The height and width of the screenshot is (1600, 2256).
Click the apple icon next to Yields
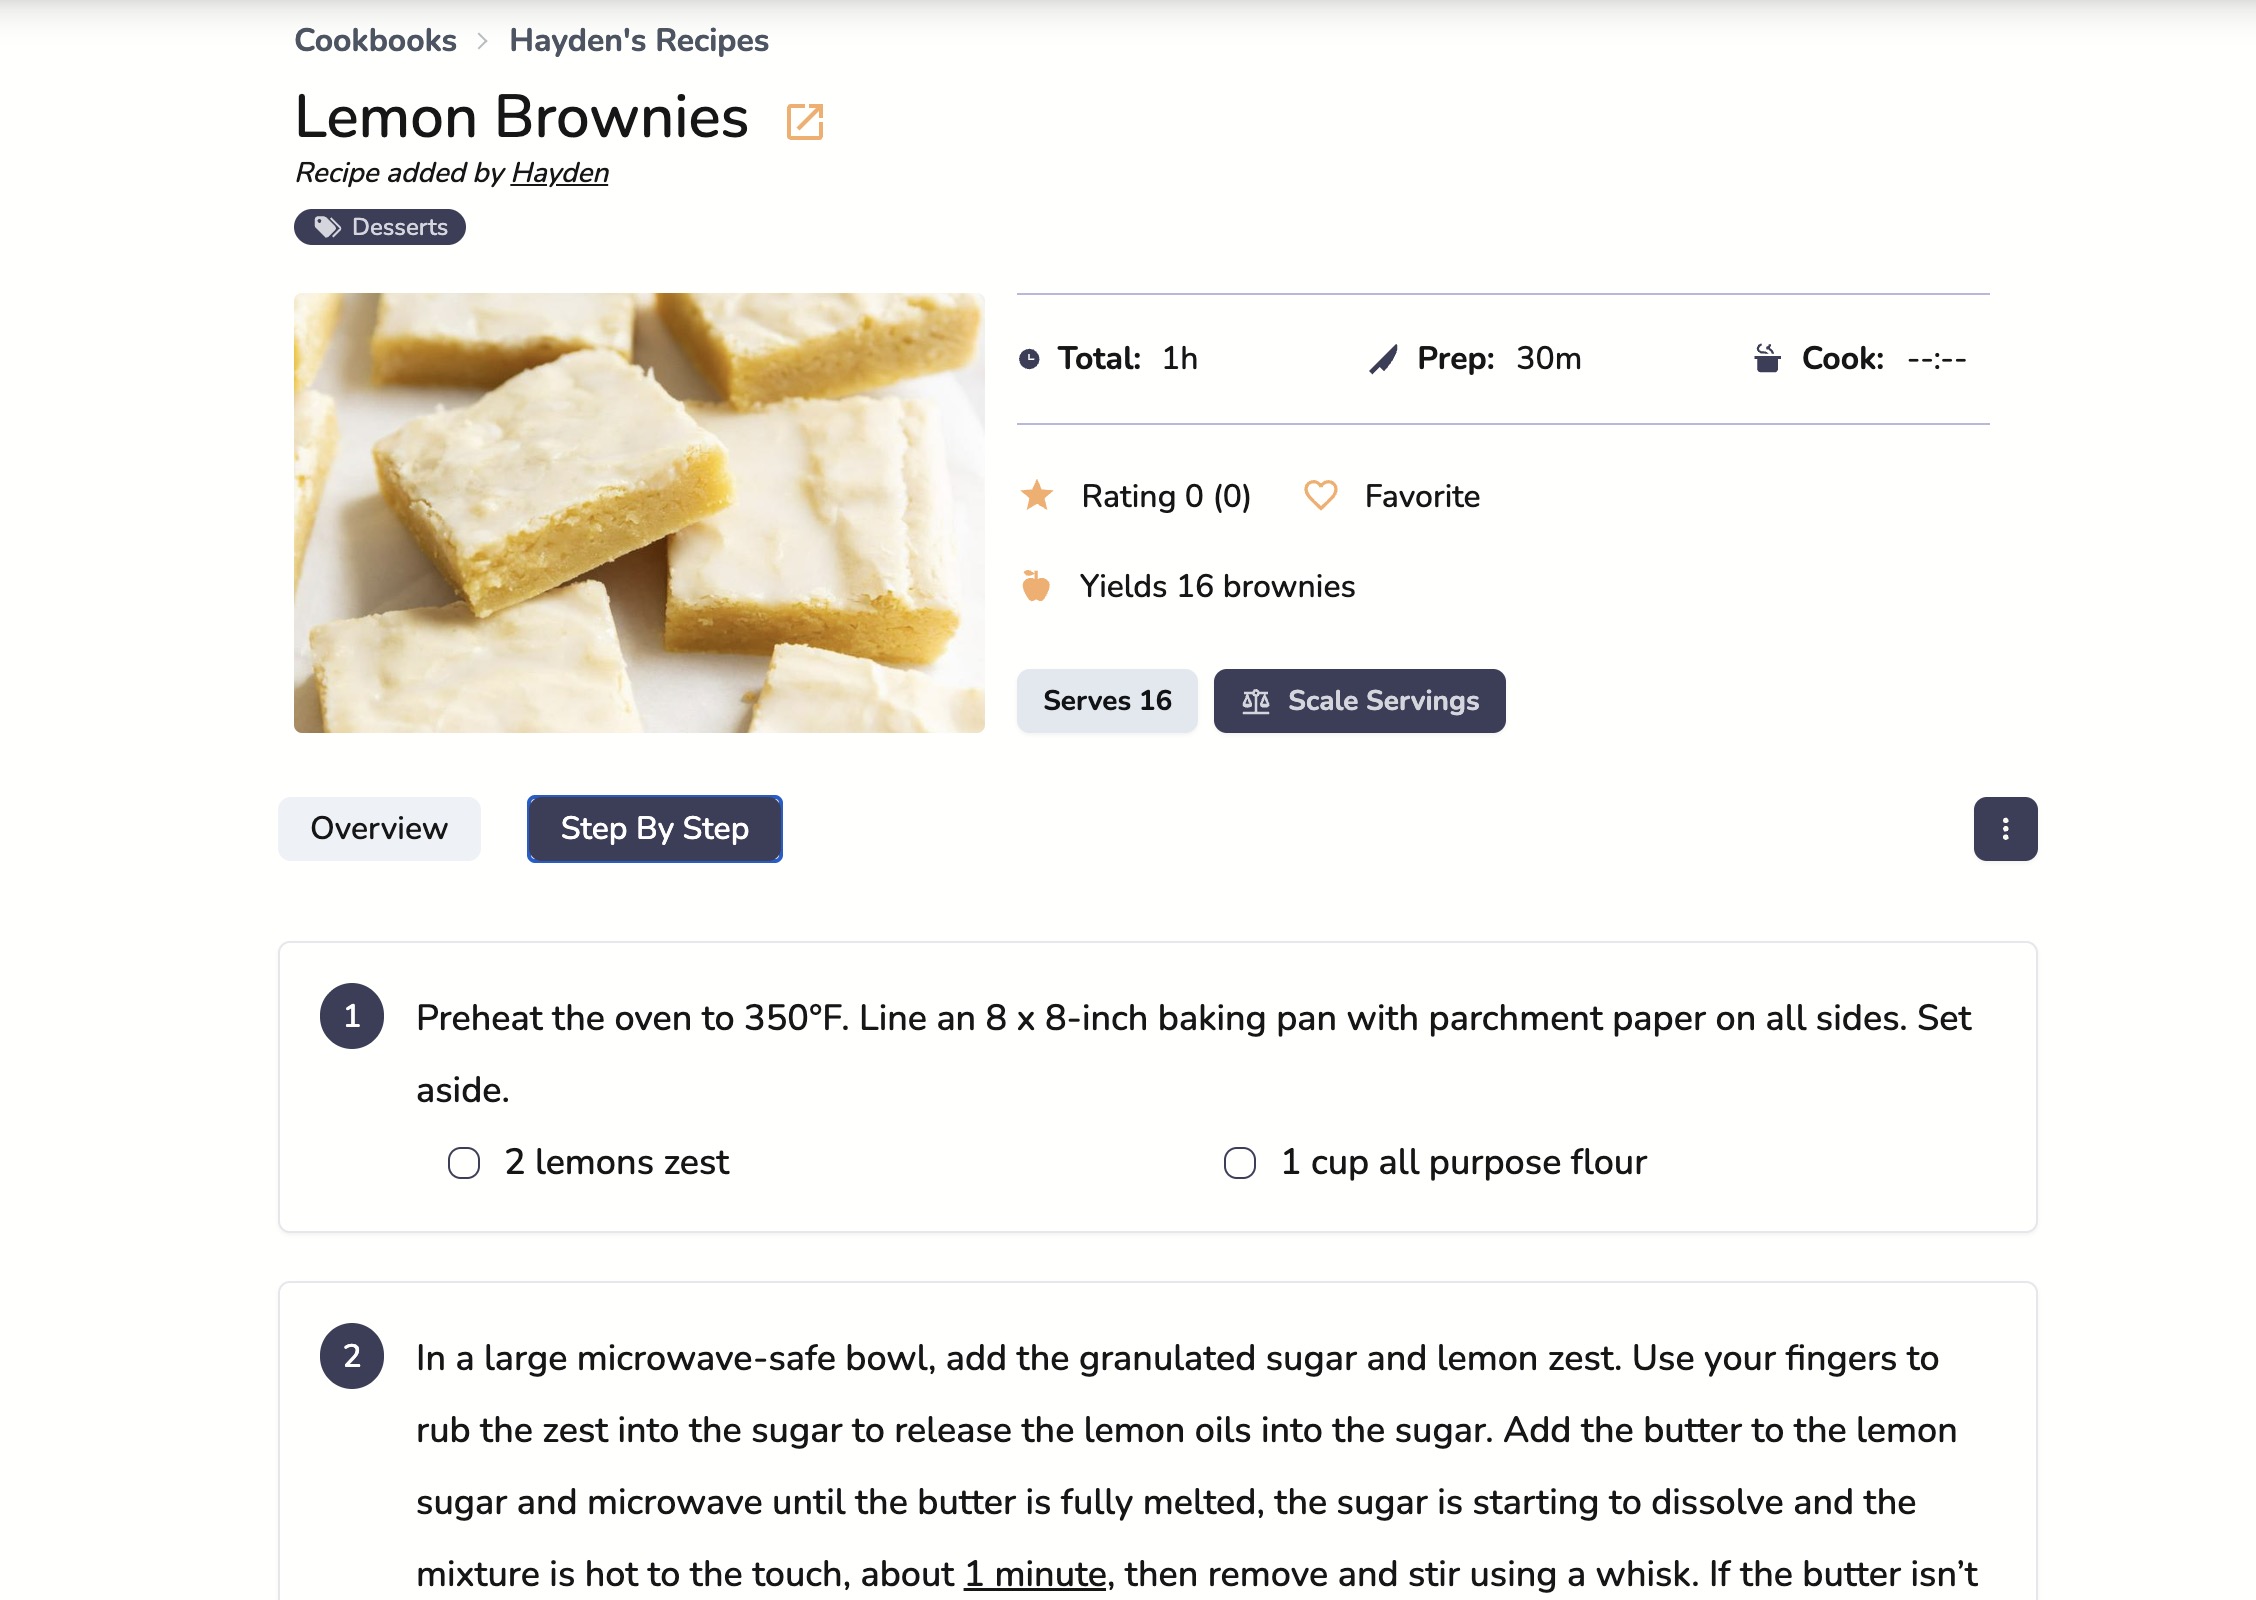(1037, 587)
